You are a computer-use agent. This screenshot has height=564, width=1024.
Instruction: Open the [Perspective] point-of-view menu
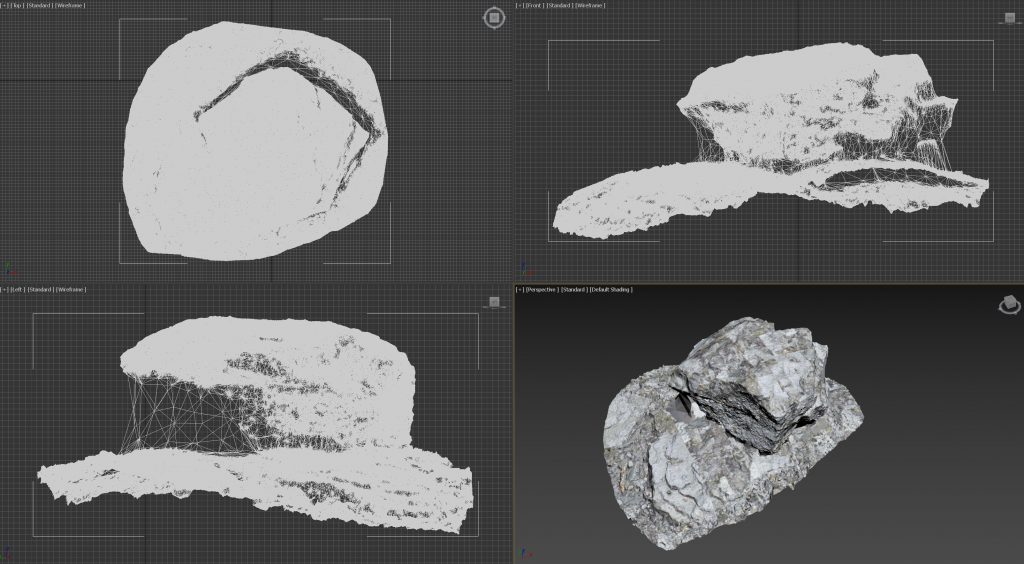click(x=543, y=290)
